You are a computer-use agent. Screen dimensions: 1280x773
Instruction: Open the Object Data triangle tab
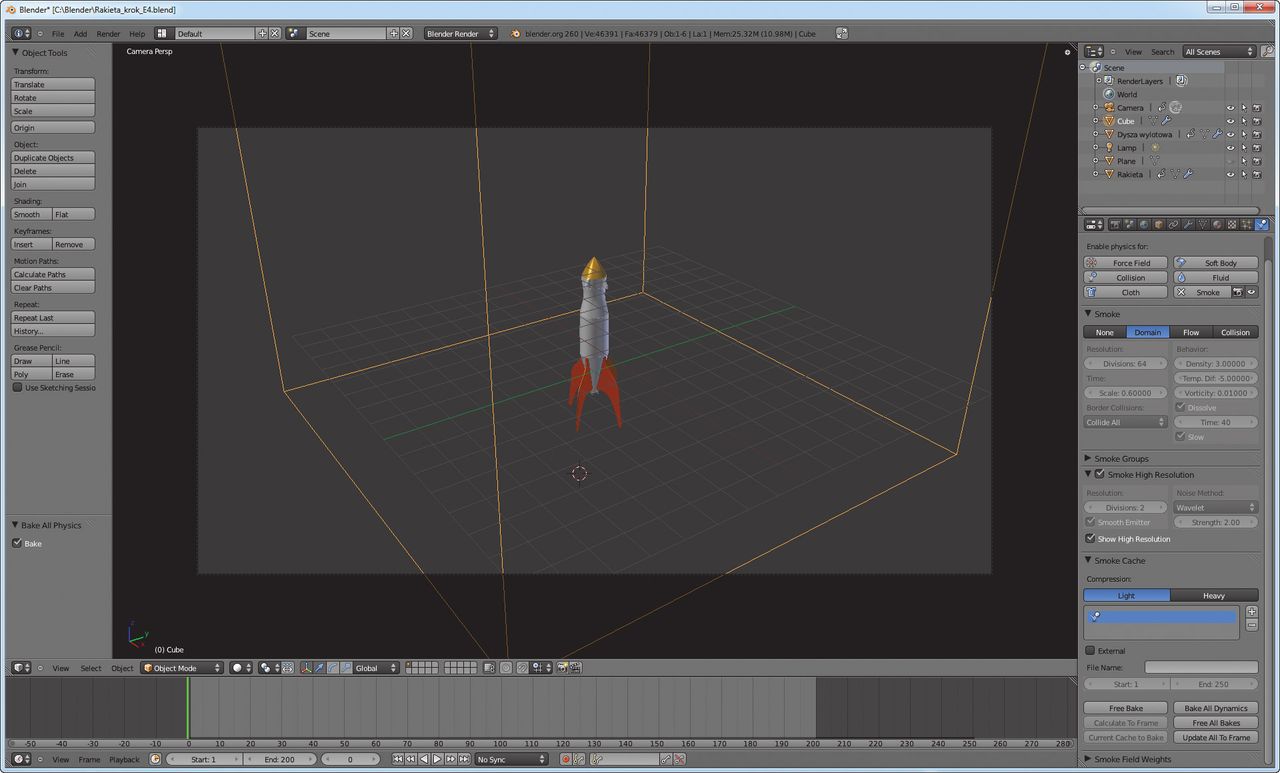pyautogui.click(x=1203, y=225)
